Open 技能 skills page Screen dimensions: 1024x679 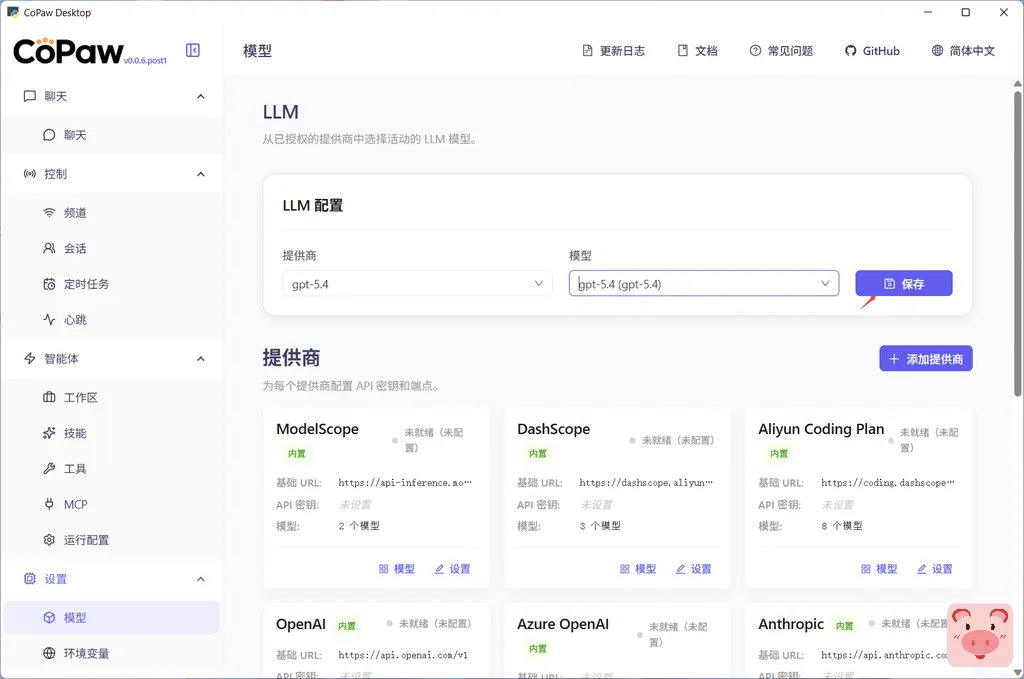click(x=112, y=433)
